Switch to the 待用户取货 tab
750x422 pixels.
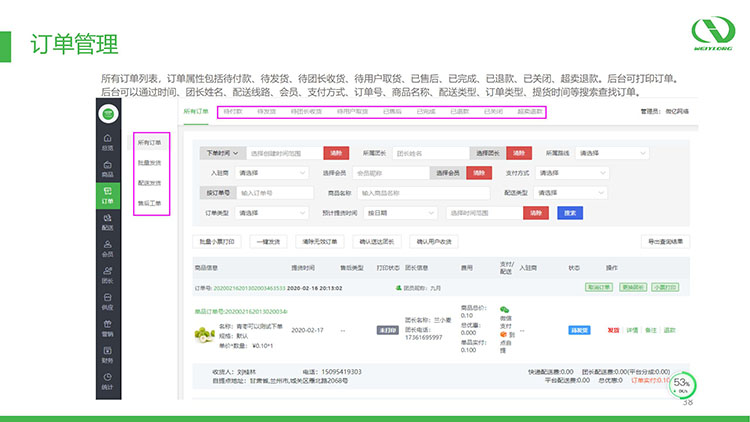coord(352,111)
